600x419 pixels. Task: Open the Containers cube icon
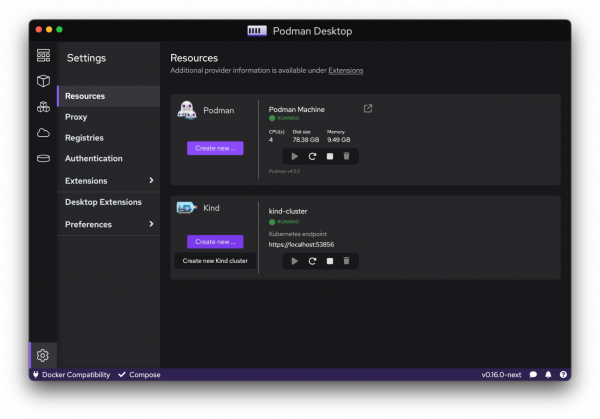43,81
